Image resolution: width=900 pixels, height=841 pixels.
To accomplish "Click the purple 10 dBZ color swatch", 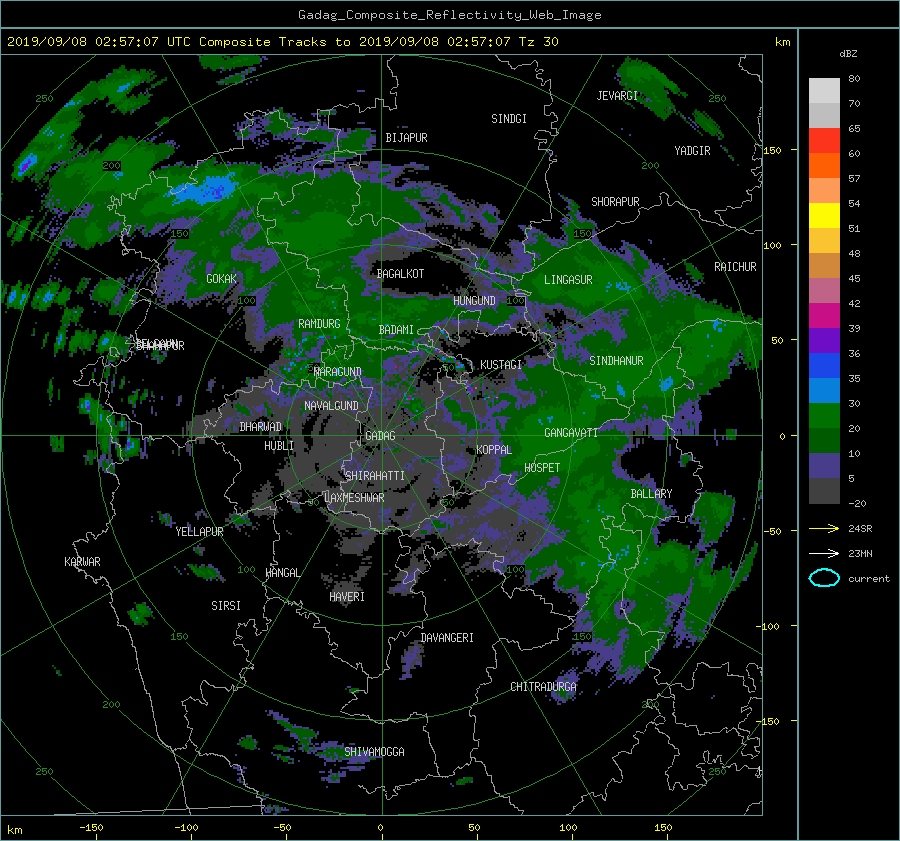I will pos(824,465).
